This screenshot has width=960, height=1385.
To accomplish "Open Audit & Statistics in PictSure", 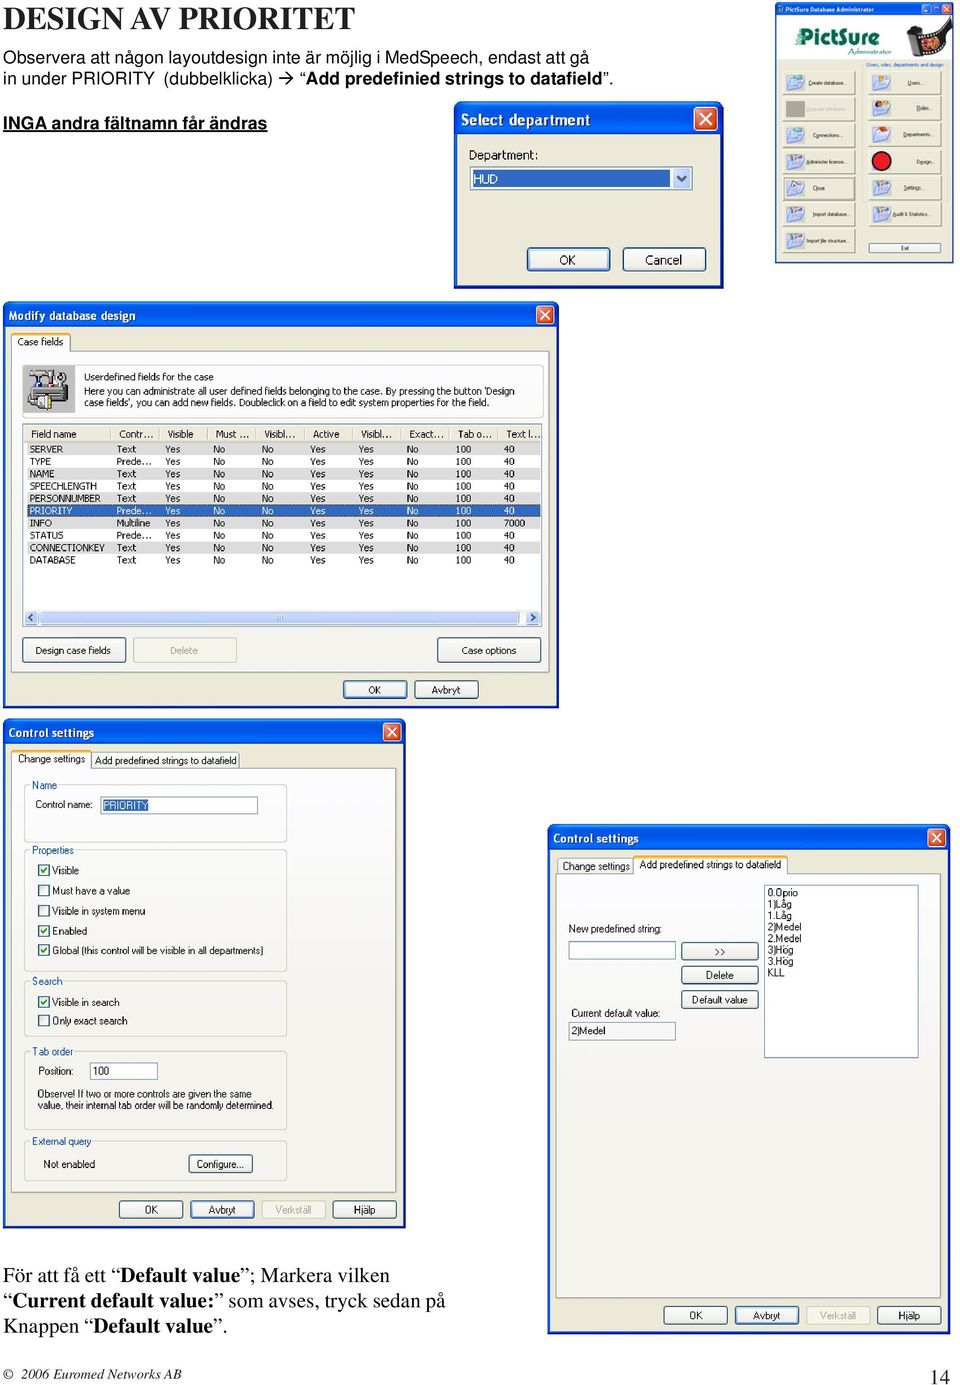I will (905, 214).
